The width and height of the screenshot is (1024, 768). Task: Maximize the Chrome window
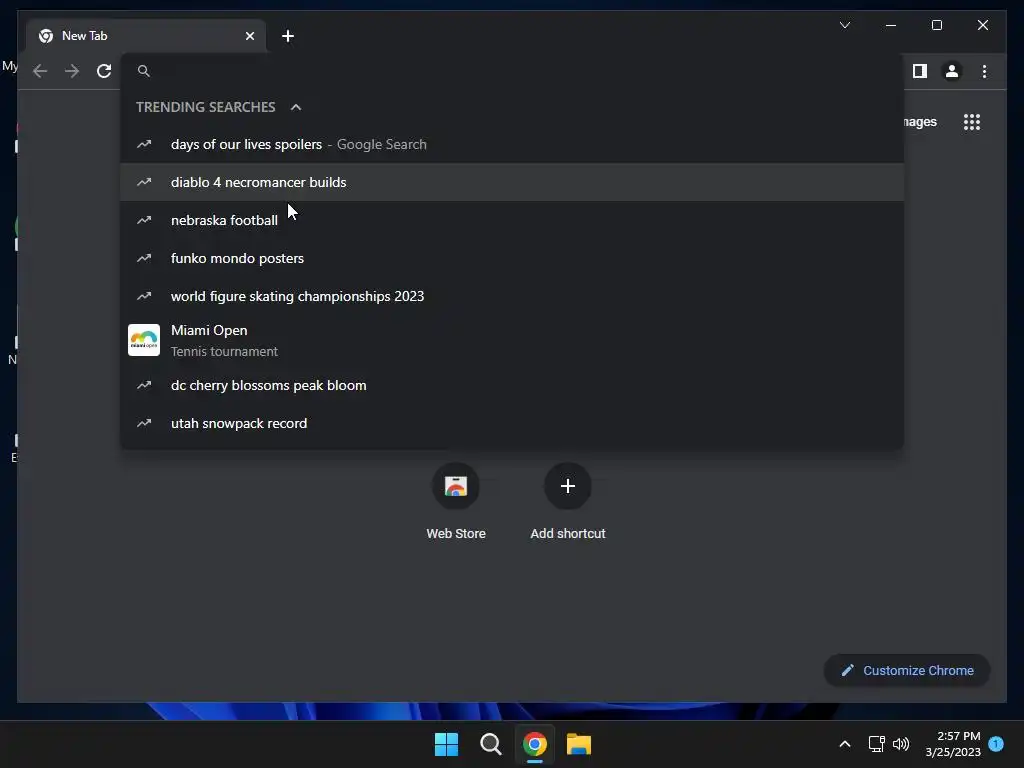(936, 25)
